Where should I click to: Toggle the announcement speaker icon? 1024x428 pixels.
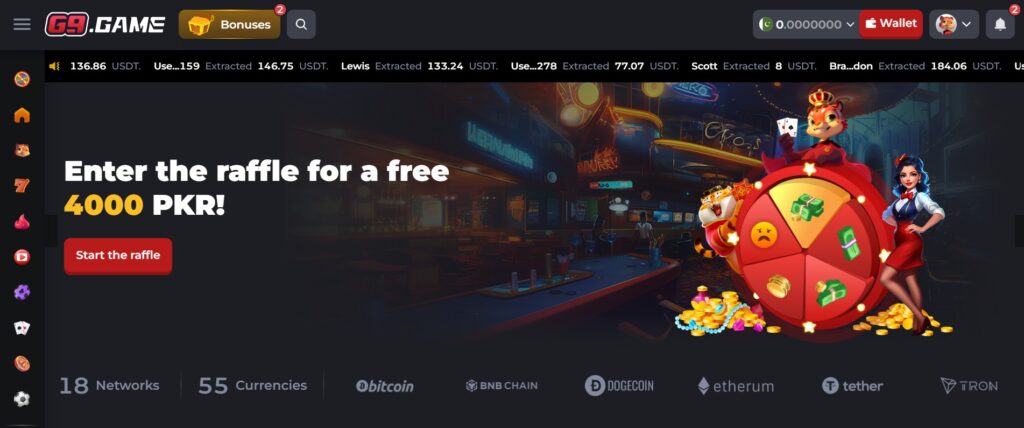(x=54, y=66)
